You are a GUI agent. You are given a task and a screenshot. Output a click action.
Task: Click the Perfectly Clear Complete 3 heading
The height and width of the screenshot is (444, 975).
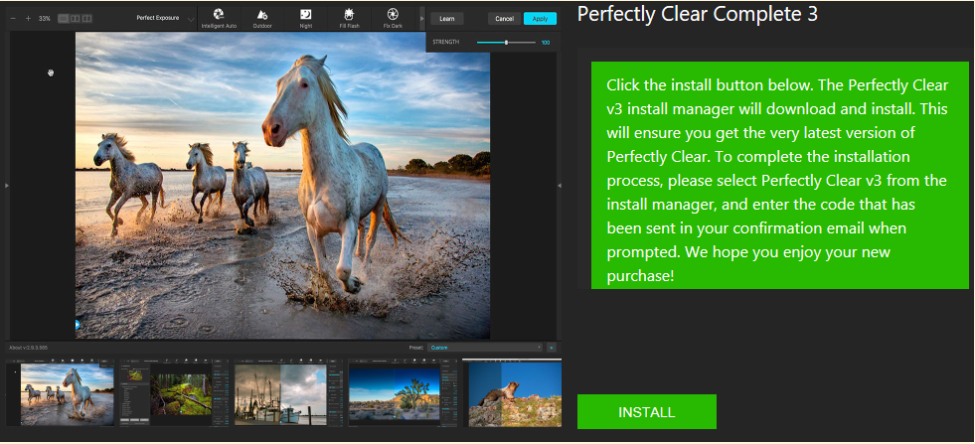pos(698,15)
